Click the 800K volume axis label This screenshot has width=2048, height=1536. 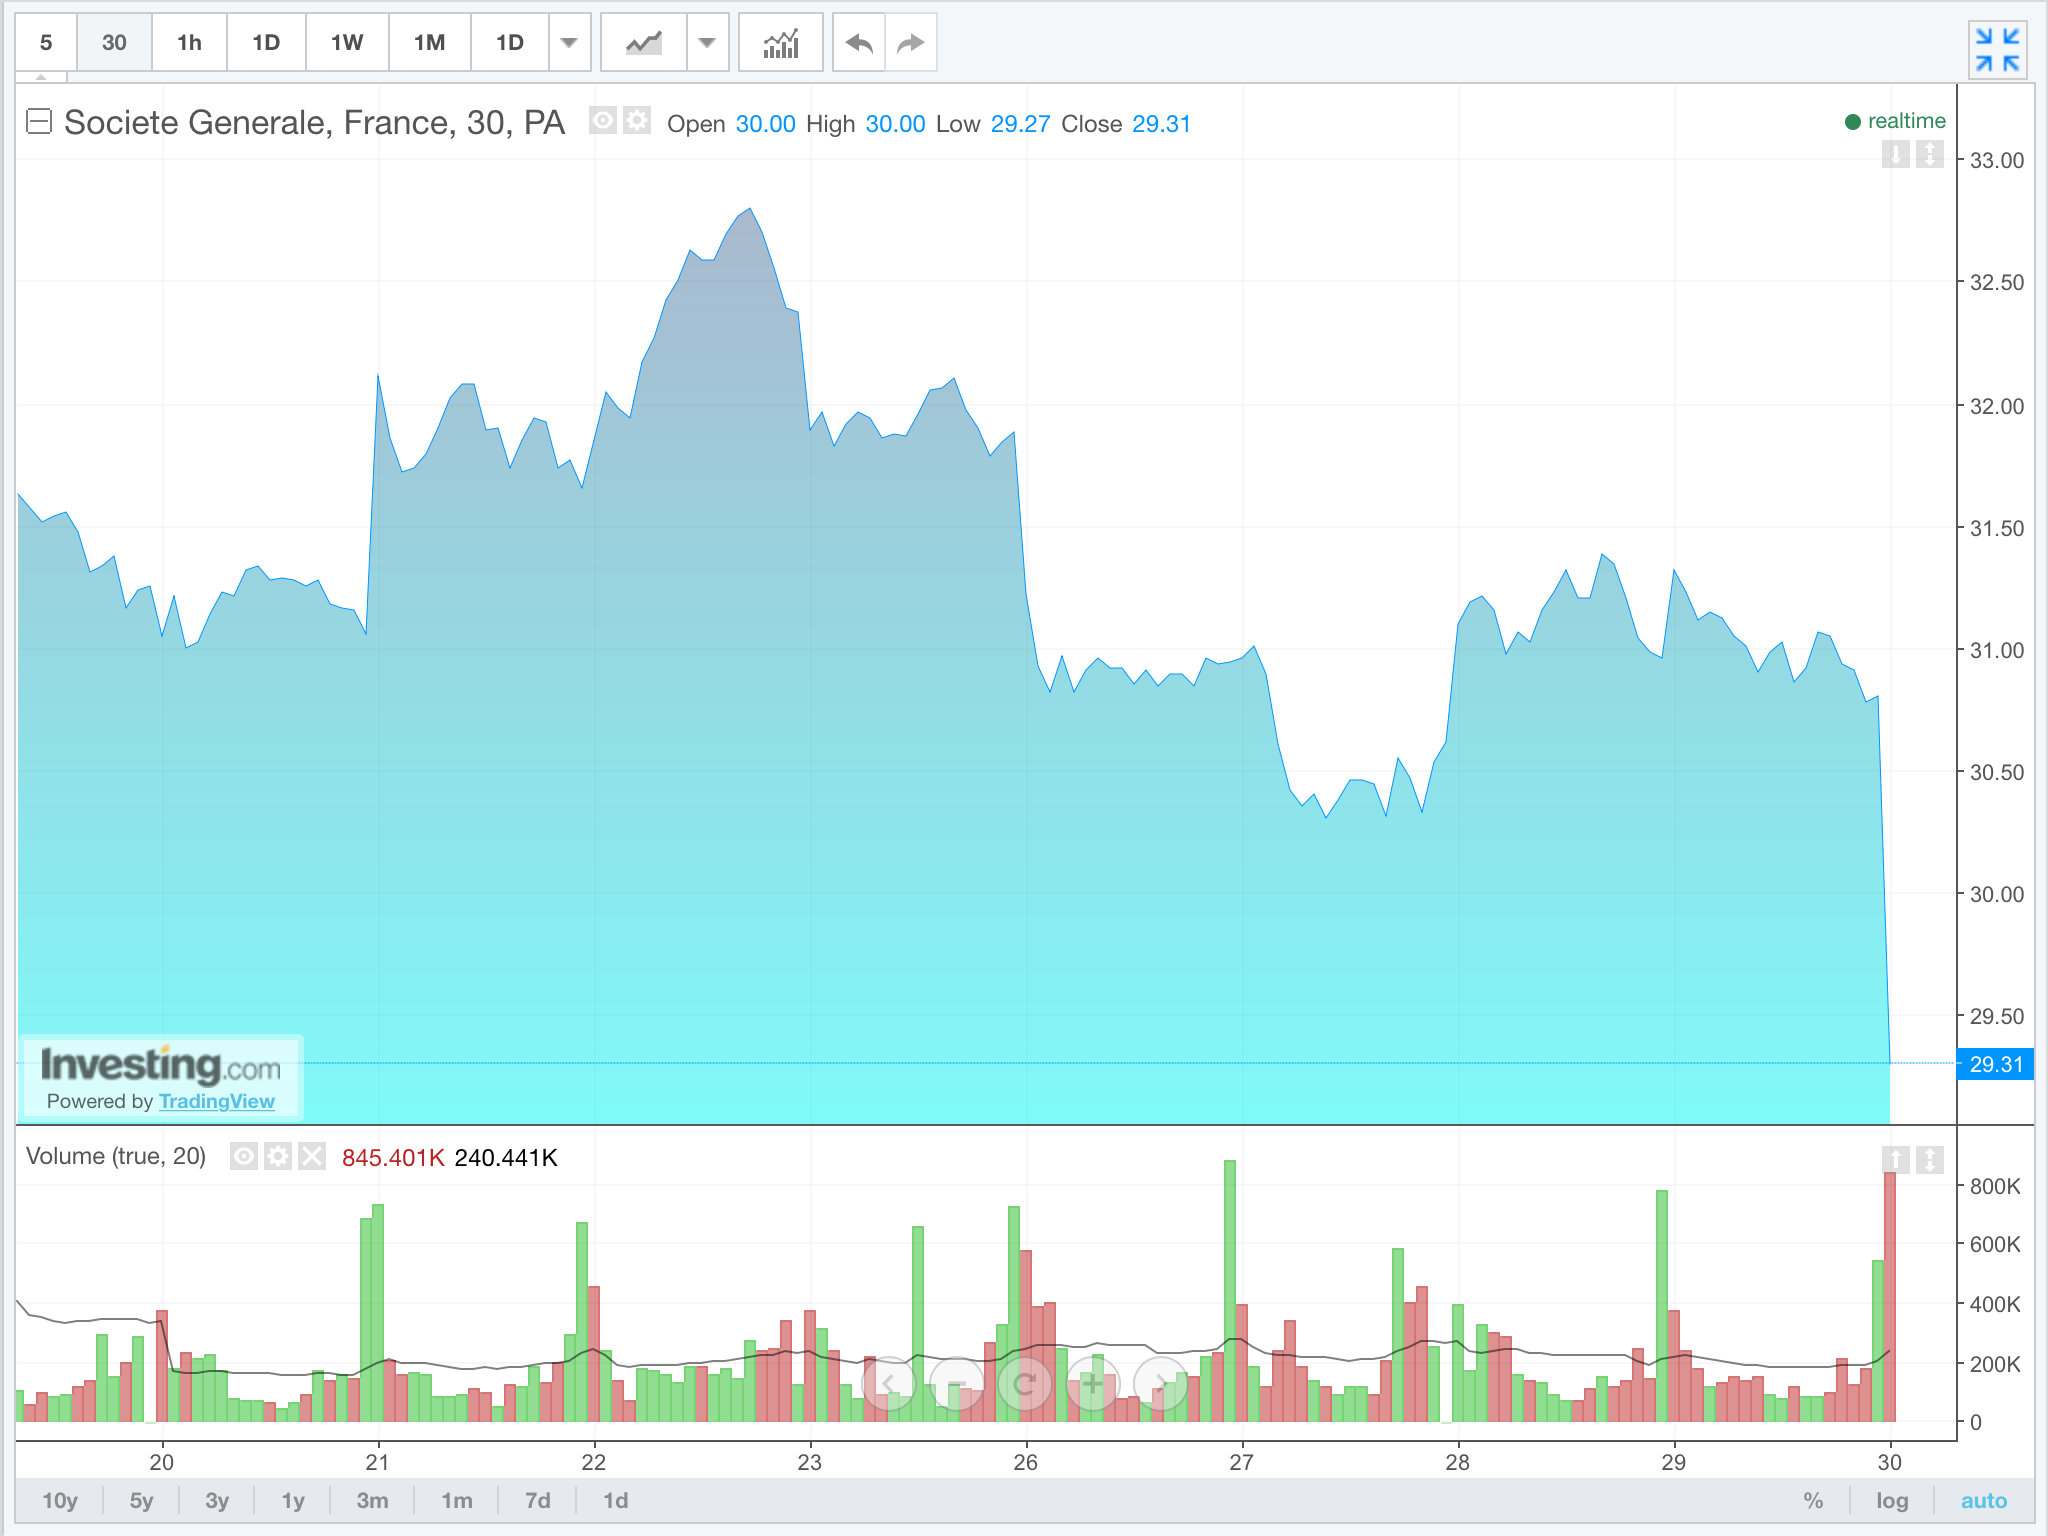pyautogui.click(x=1995, y=1186)
